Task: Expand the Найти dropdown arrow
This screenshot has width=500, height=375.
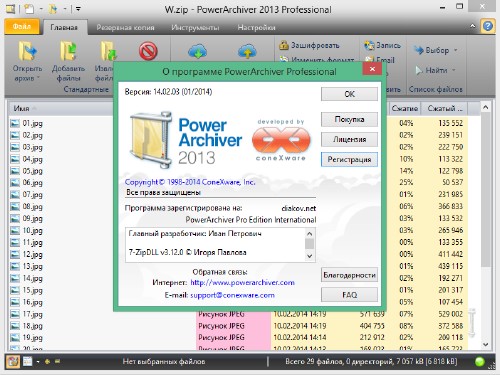Action: tap(453, 70)
